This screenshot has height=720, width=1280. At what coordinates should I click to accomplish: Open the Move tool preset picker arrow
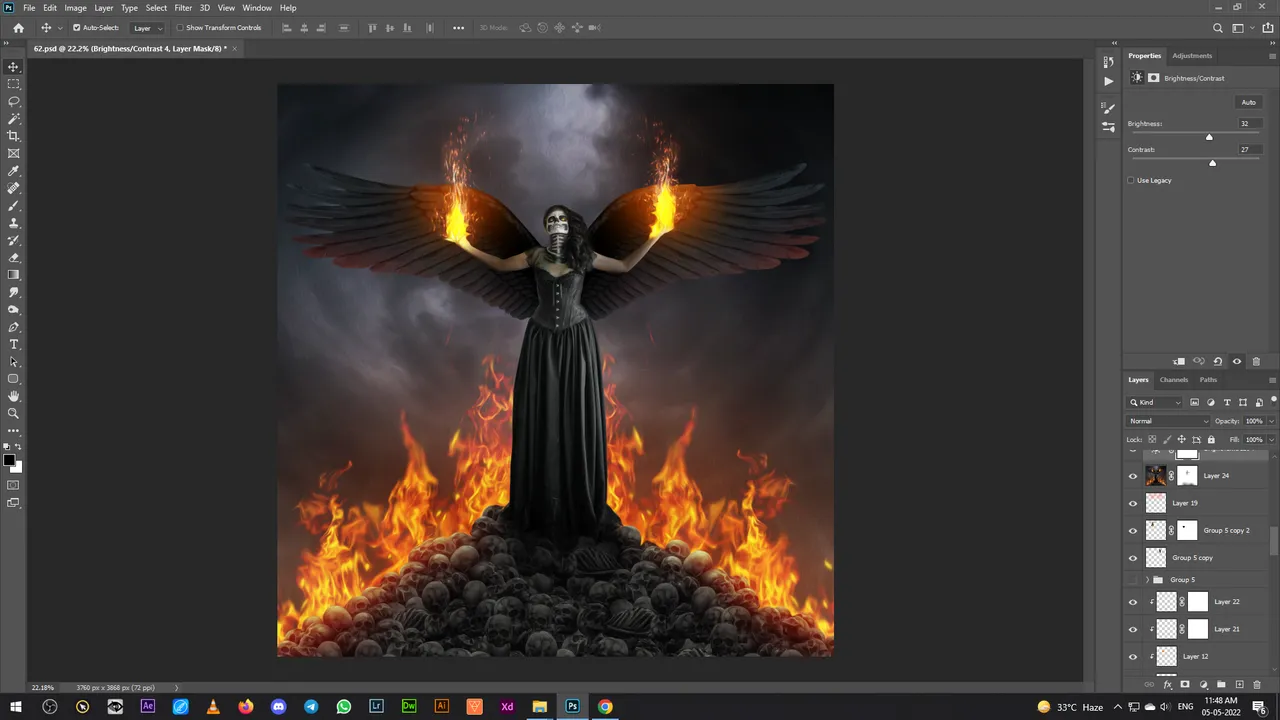pyautogui.click(x=60, y=28)
